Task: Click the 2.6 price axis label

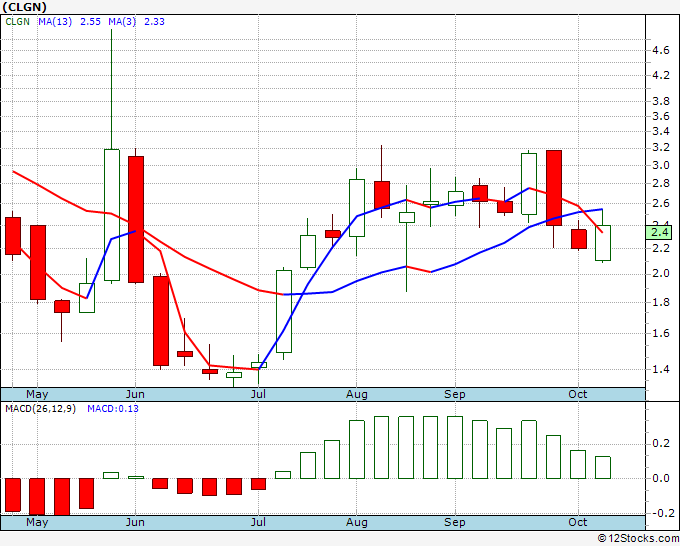Action: click(x=660, y=203)
